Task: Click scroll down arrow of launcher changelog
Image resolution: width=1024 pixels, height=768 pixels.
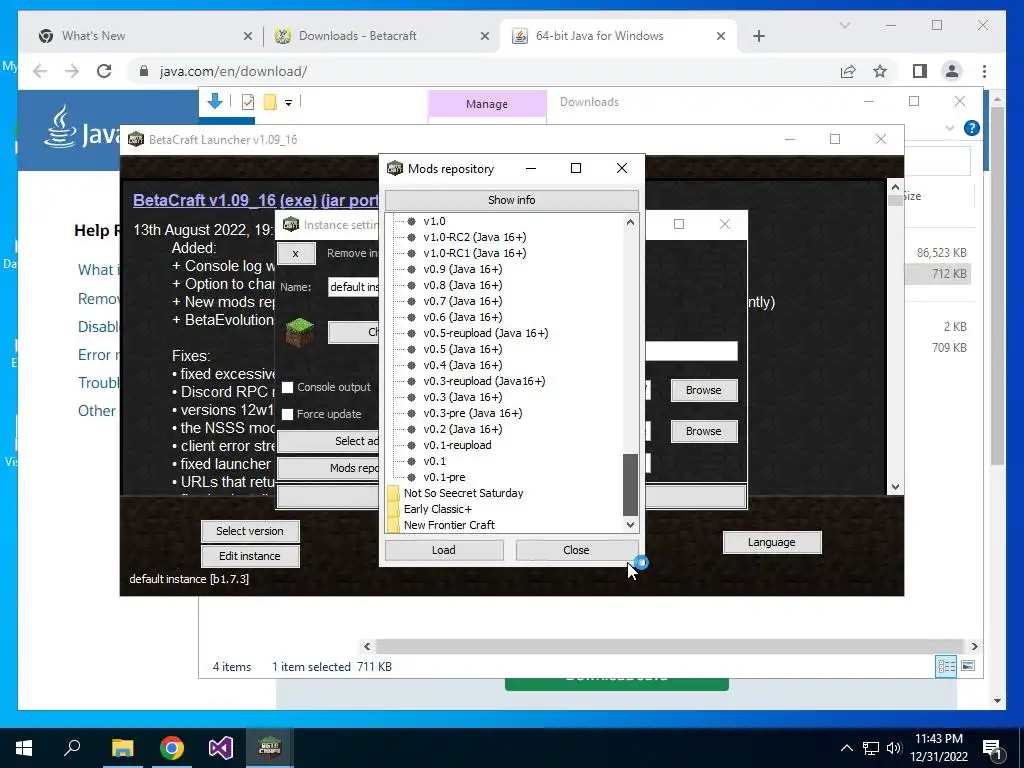Action: tap(895, 487)
